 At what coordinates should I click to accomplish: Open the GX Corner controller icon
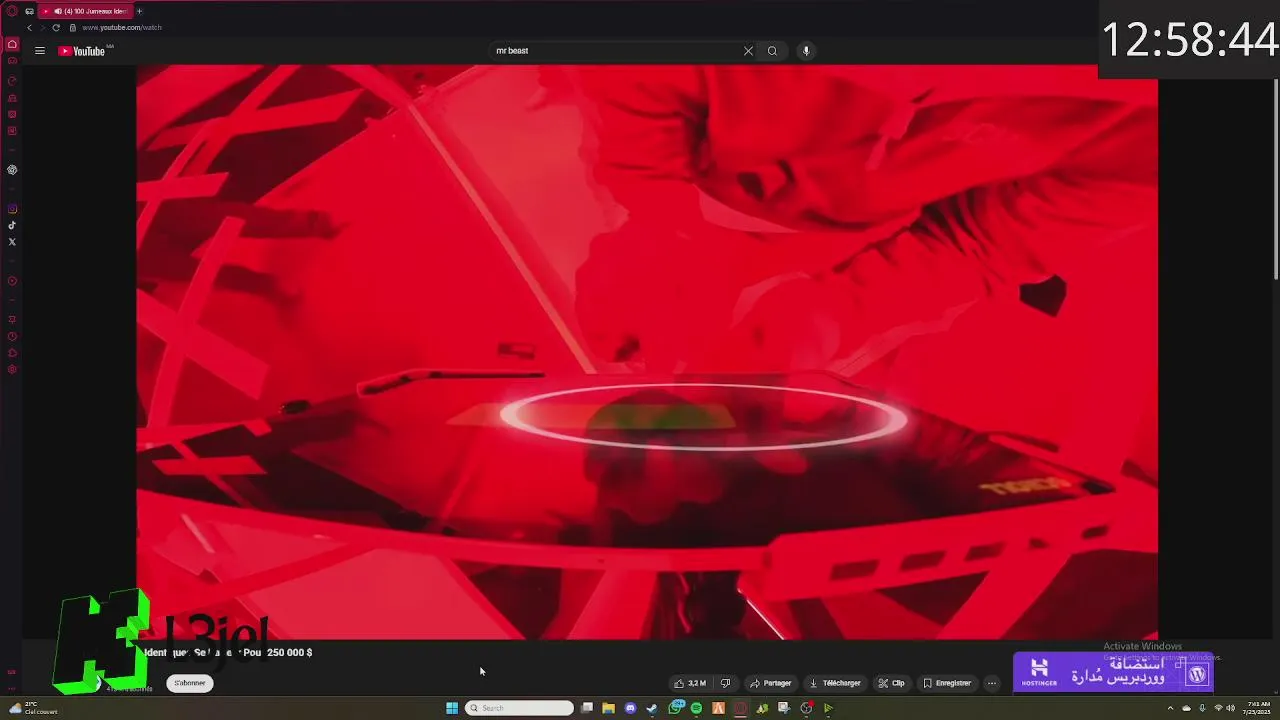tap(29, 11)
